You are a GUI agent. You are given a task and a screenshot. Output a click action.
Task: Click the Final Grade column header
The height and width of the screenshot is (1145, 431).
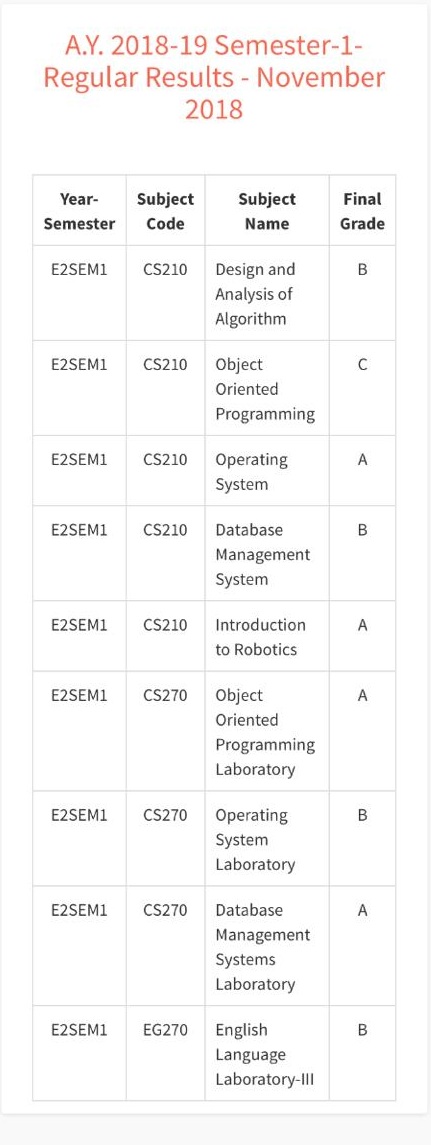[x=362, y=211]
